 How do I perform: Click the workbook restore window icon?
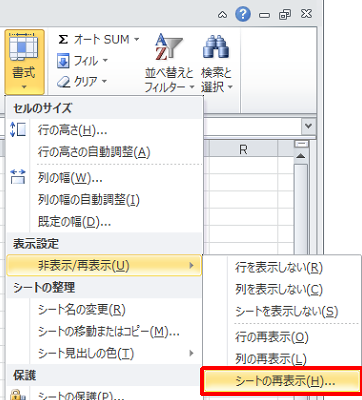tap(285, 15)
